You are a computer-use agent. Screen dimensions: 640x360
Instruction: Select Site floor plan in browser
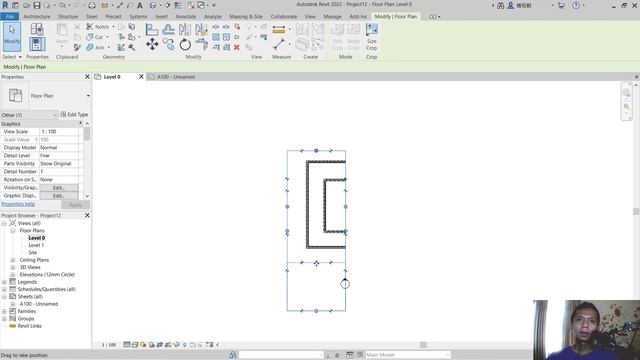point(33,253)
